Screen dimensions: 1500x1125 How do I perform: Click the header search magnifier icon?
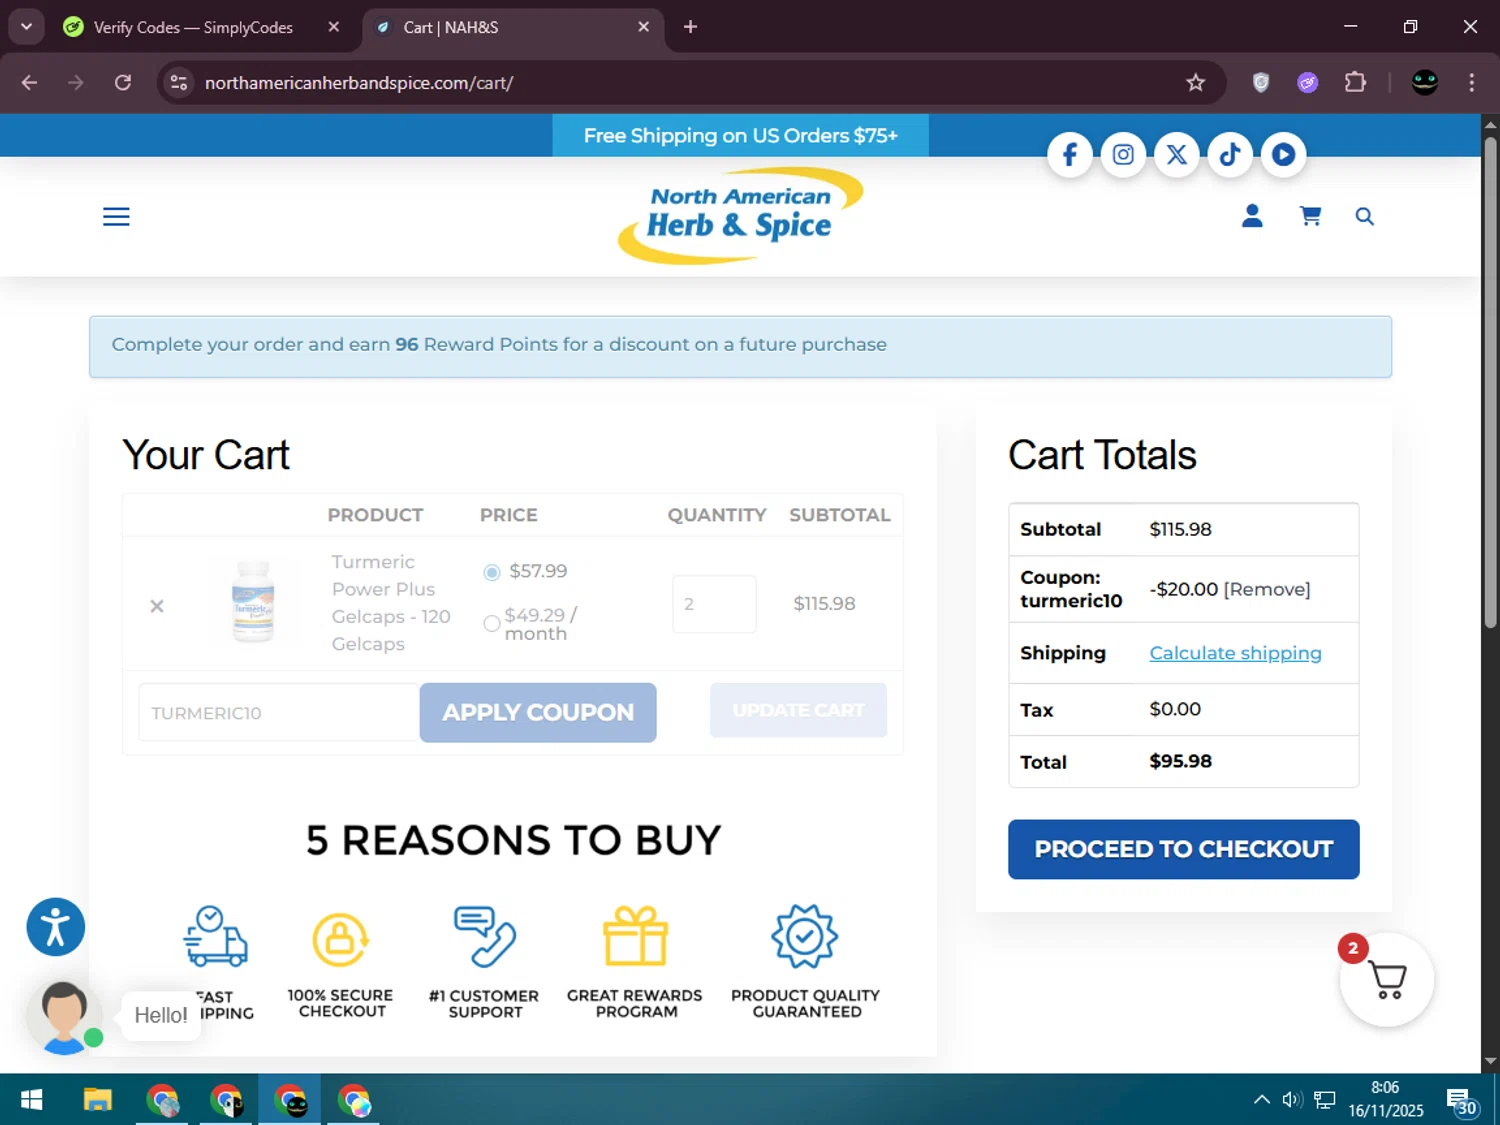[1364, 216]
